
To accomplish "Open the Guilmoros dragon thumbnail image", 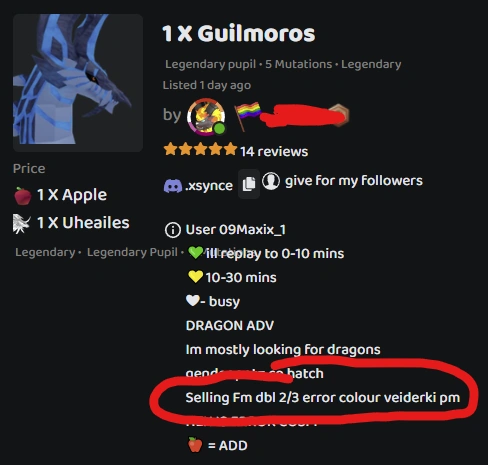I will 78,83.
